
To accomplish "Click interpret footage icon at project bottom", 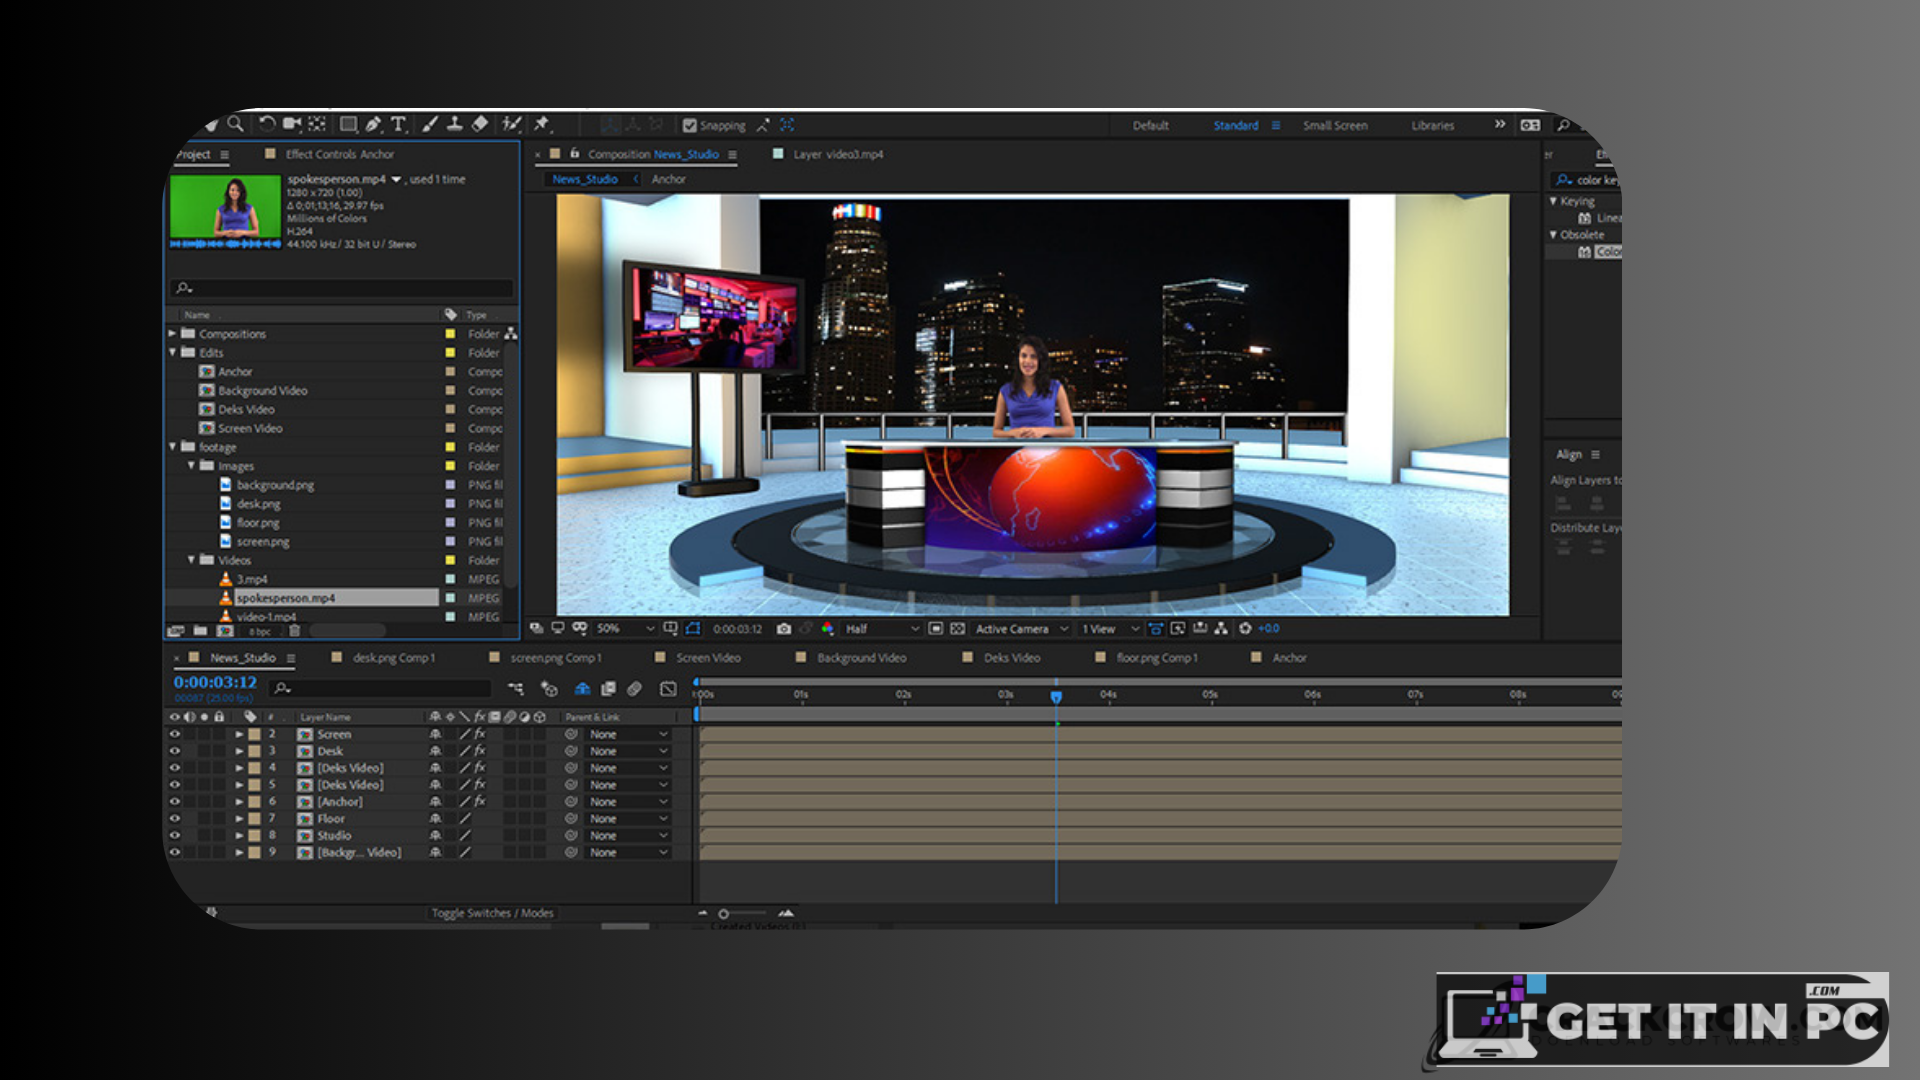I will [x=176, y=631].
